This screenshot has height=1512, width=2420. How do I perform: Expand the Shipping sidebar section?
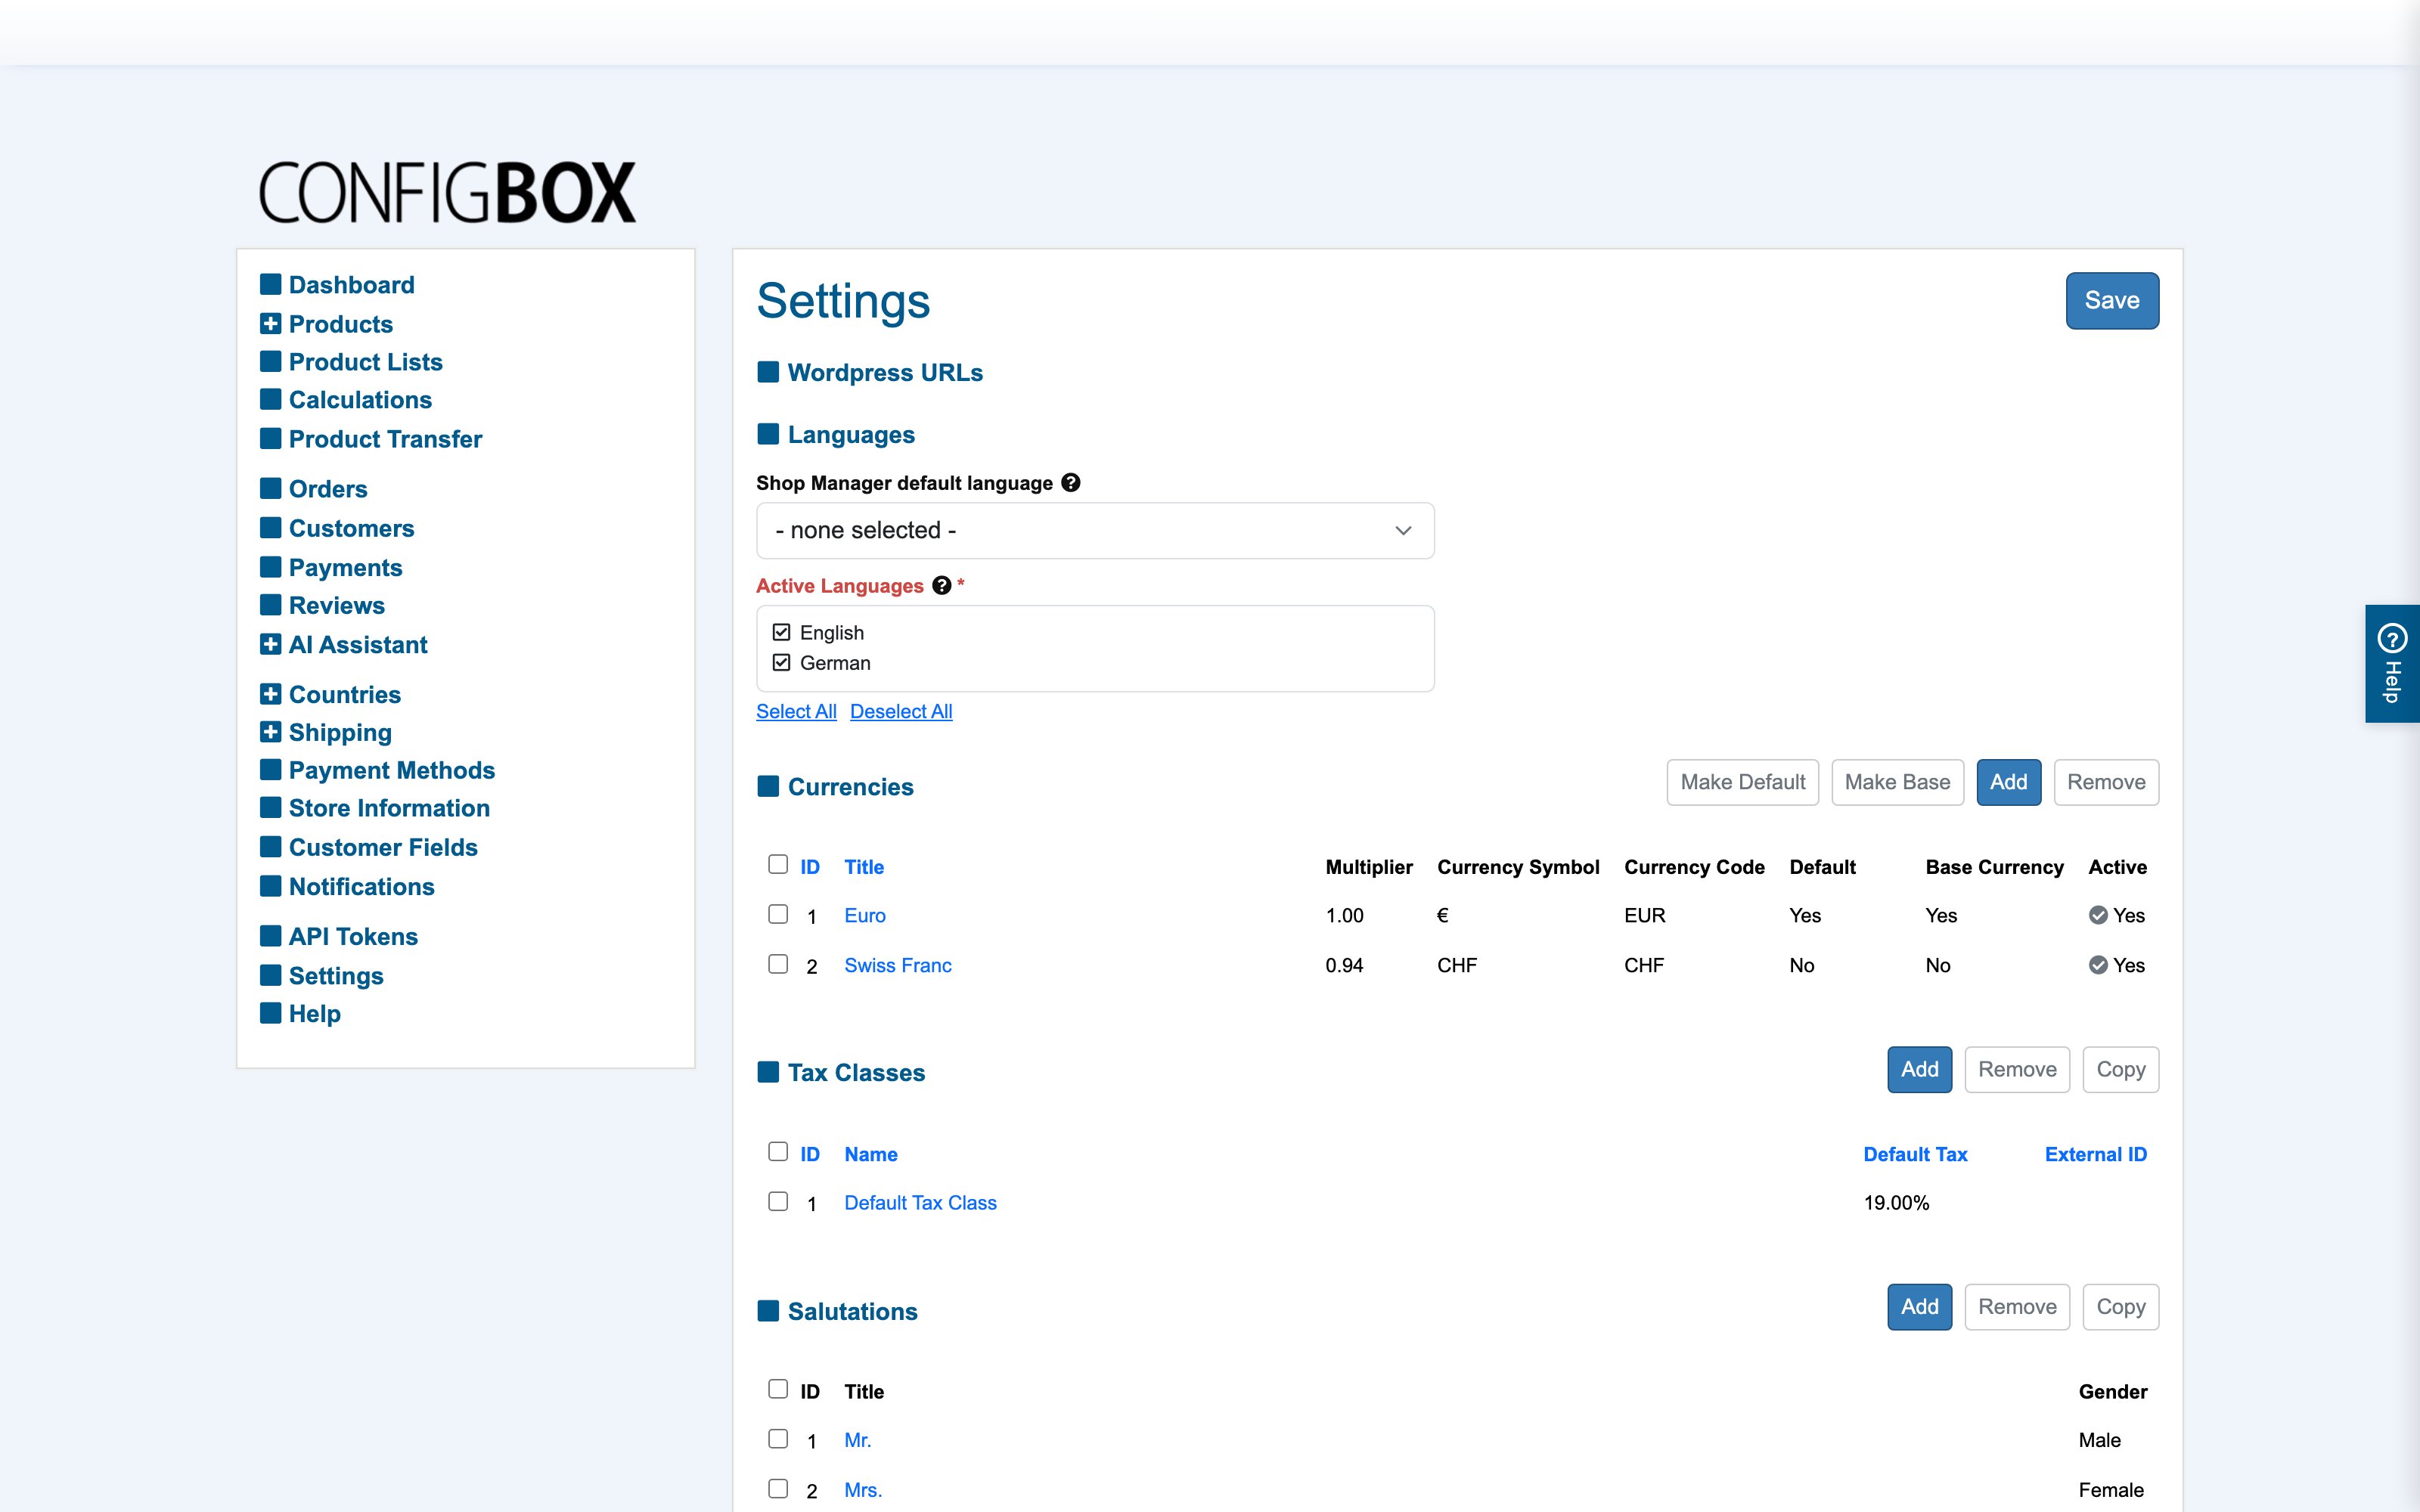pos(270,732)
